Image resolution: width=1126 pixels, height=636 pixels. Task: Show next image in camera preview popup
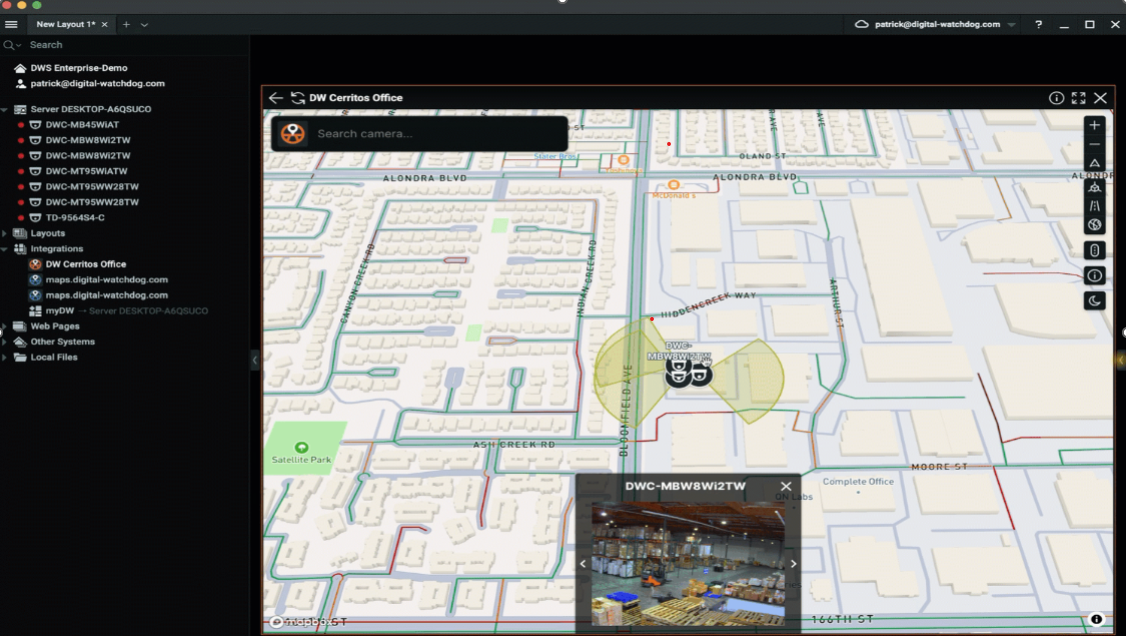click(793, 564)
